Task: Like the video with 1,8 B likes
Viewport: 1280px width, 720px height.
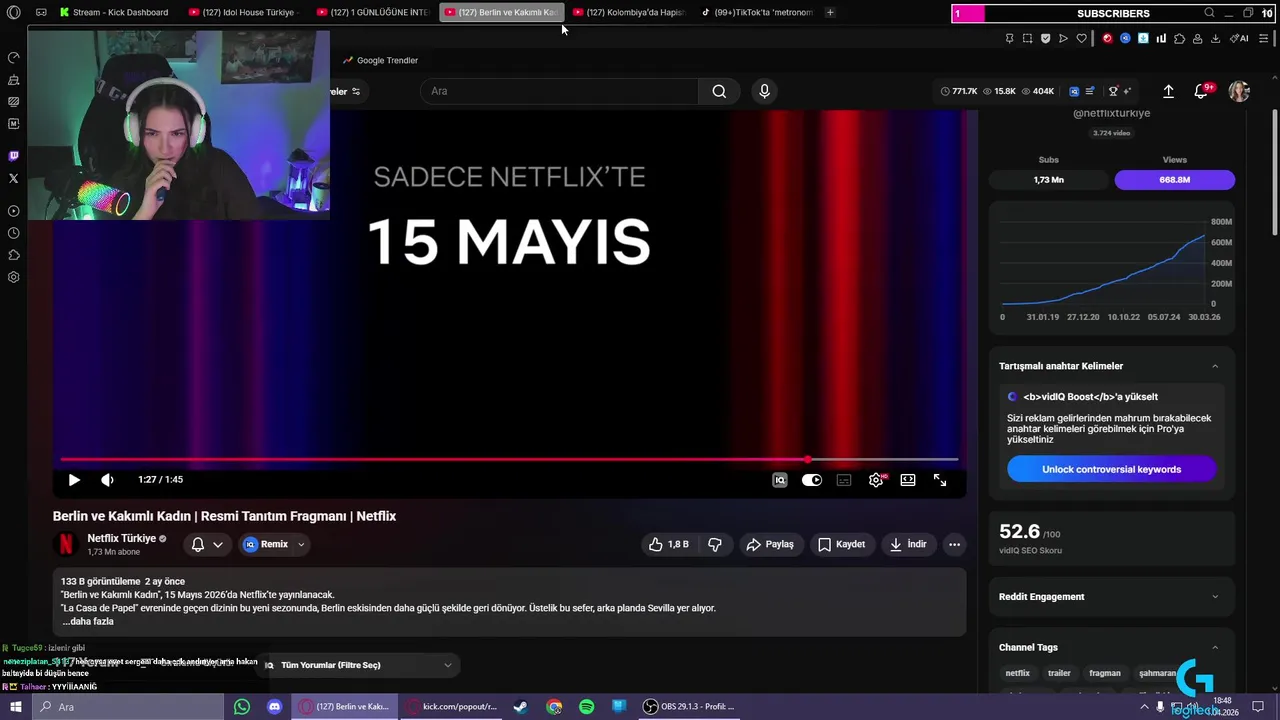Action: tap(669, 544)
